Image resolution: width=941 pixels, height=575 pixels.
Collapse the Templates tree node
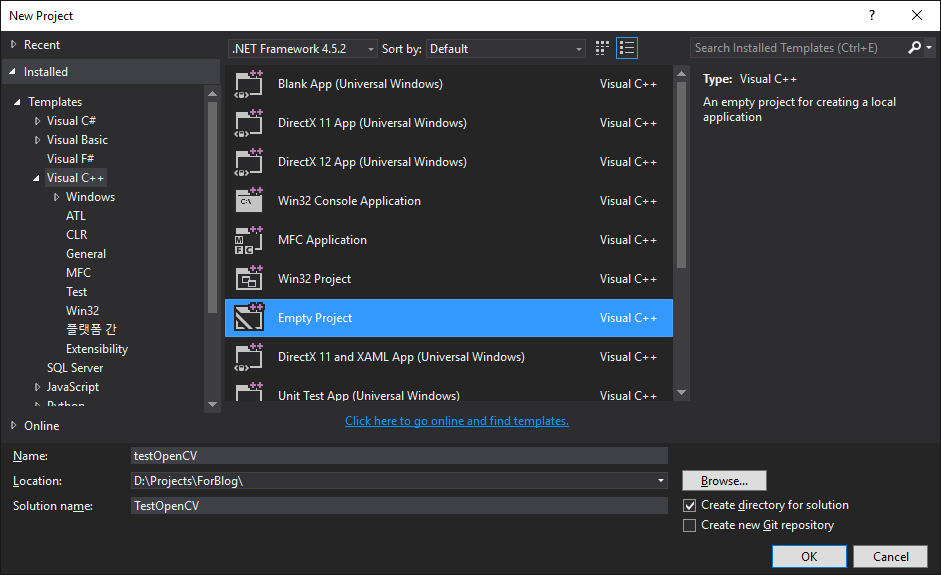(x=17, y=102)
